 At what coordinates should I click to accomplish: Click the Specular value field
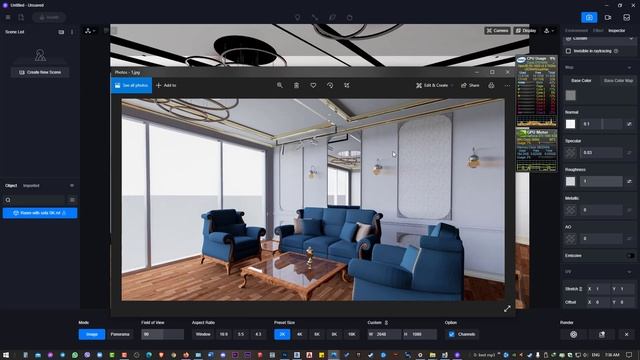[x=602, y=153]
